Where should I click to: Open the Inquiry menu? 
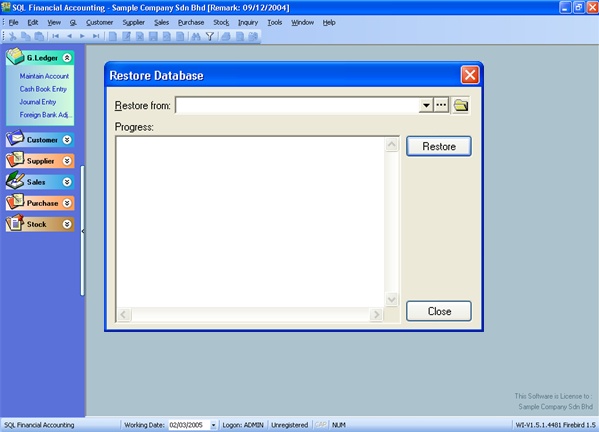pyautogui.click(x=248, y=23)
